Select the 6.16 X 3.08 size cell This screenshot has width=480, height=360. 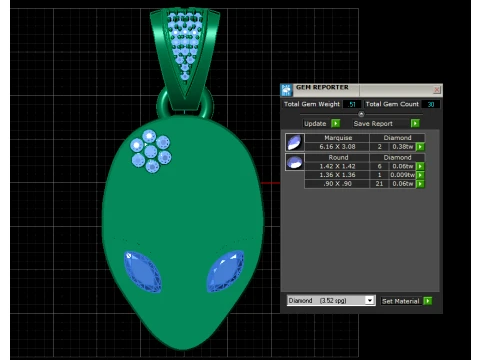337,147
